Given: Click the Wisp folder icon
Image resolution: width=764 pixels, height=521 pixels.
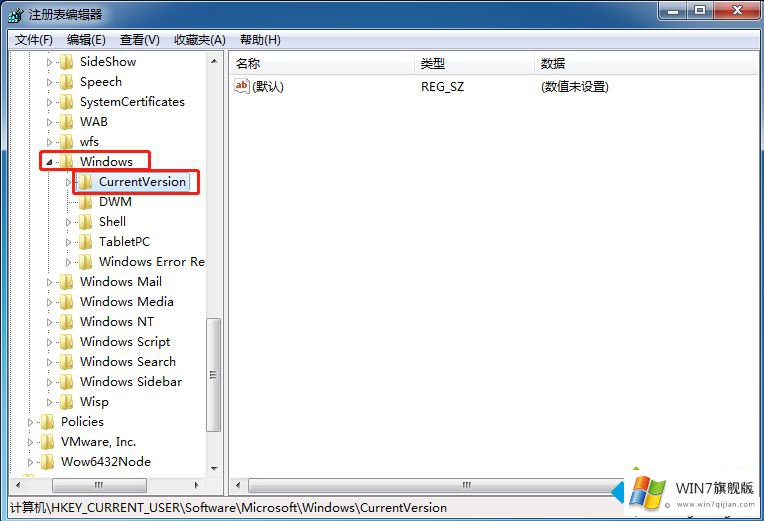Looking at the screenshot, I should [66, 402].
